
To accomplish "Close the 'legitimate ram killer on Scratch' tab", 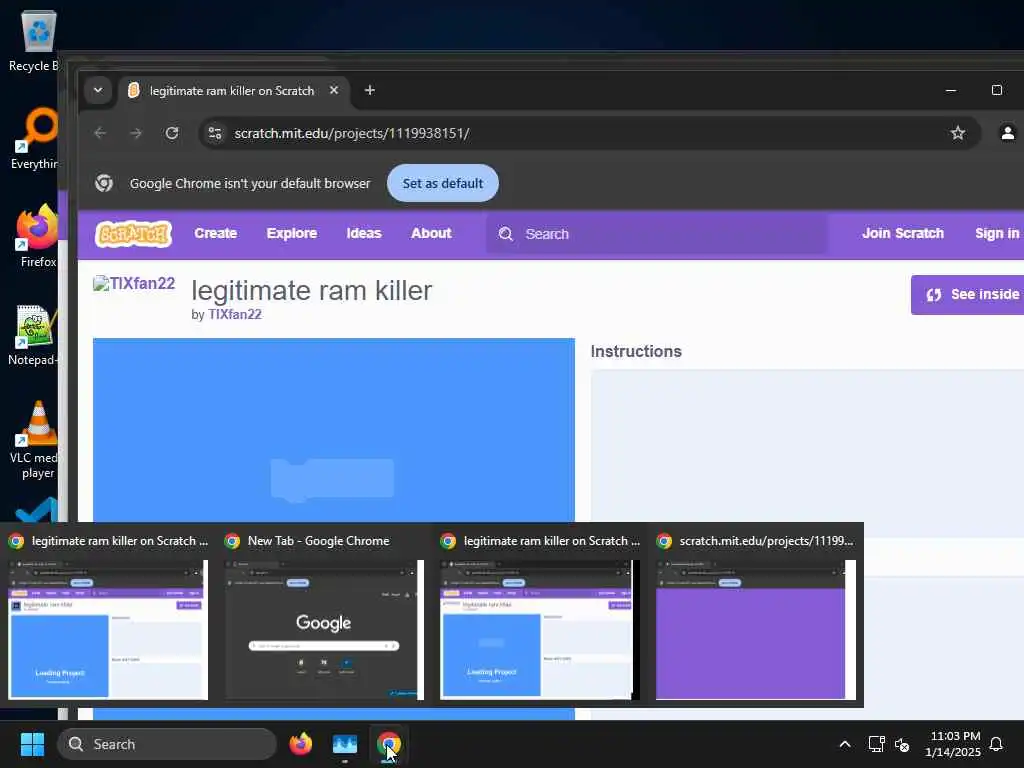I will pos(334,90).
